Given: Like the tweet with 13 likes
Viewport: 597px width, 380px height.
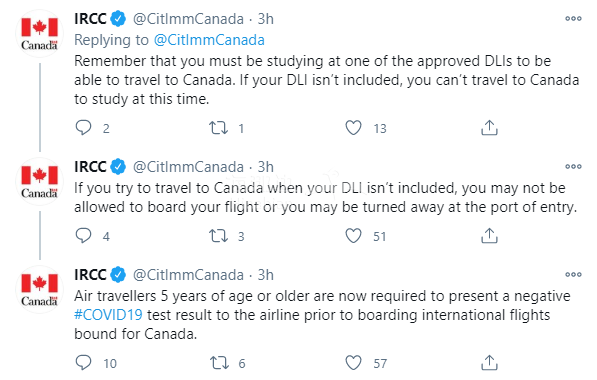Looking at the screenshot, I should (x=353, y=128).
